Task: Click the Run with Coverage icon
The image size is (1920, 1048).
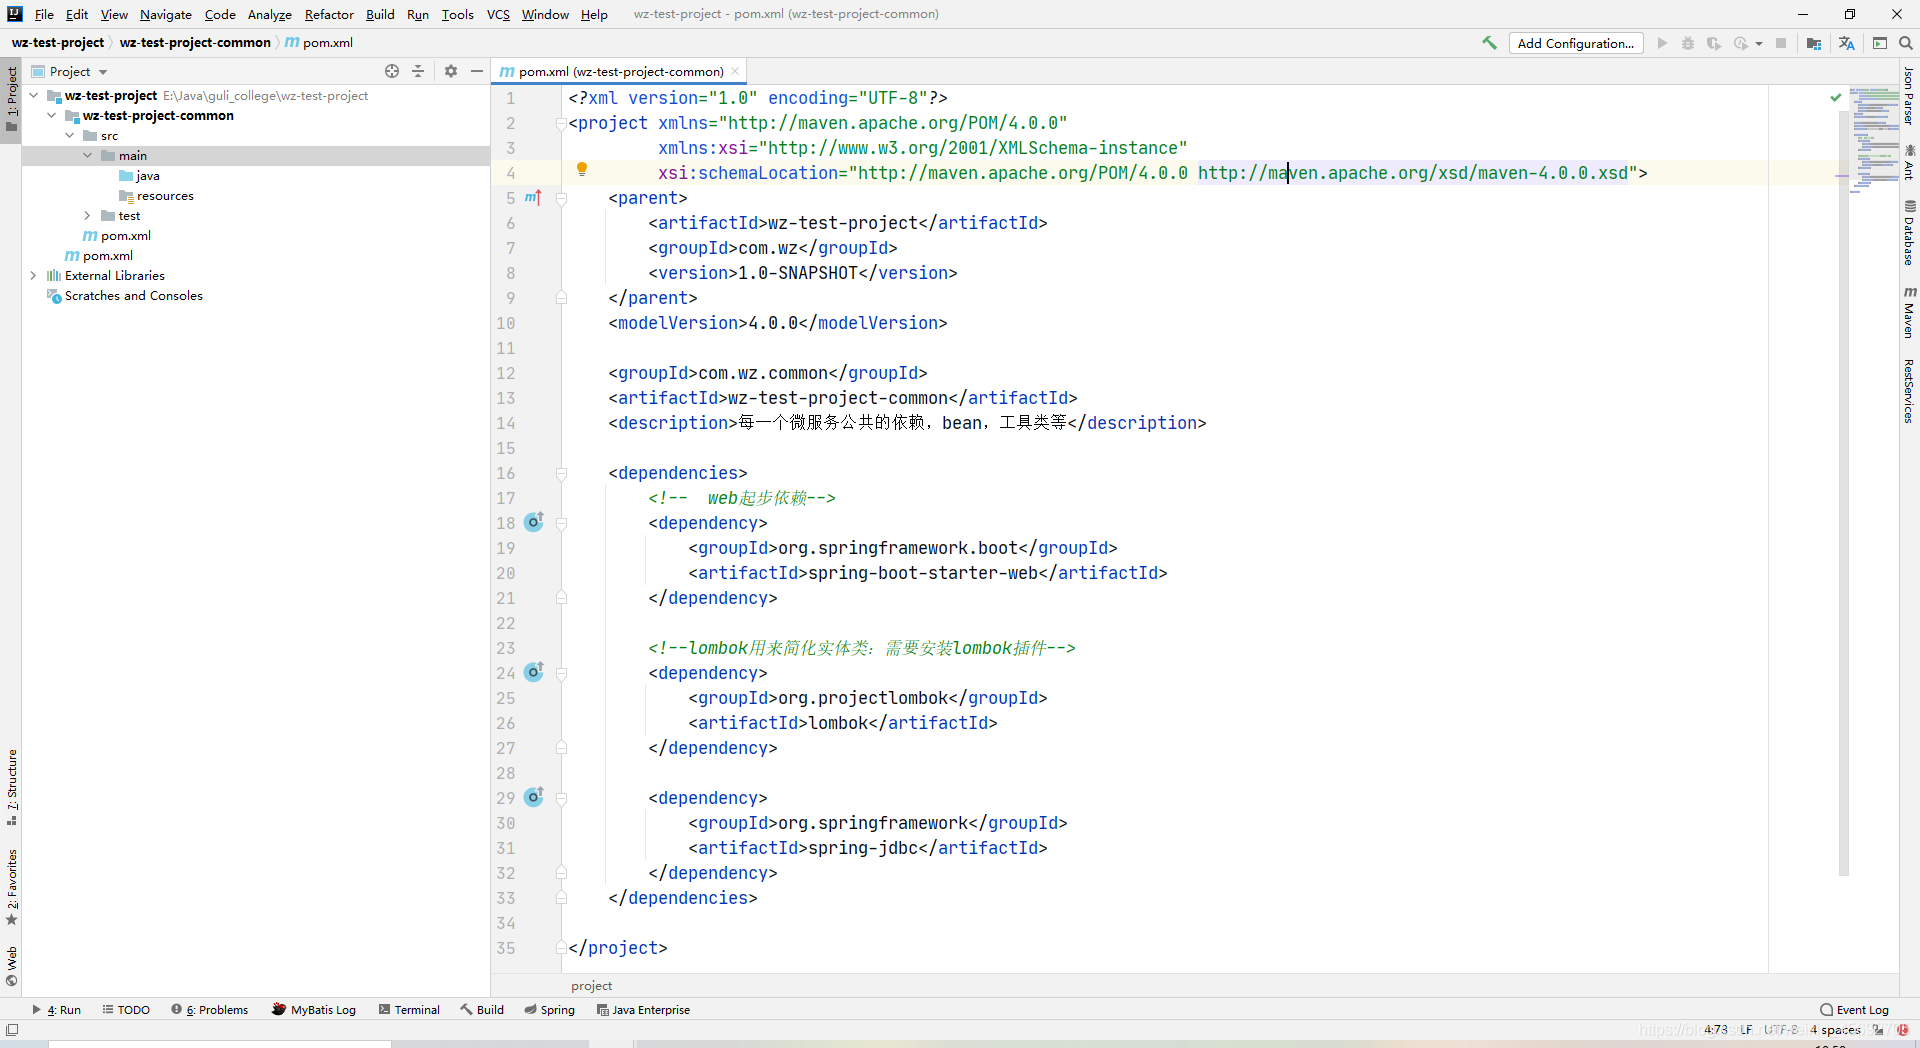Action: (x=1714, y=43)
